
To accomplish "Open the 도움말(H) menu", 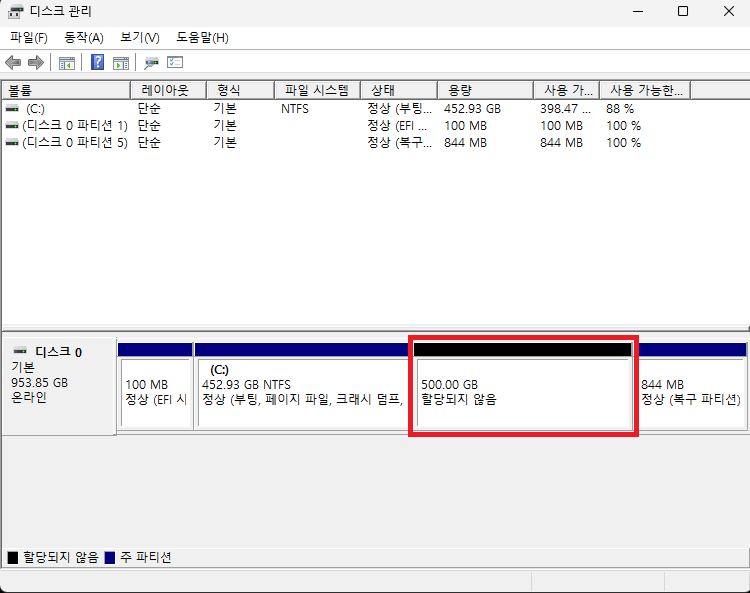I will [202, 37].
